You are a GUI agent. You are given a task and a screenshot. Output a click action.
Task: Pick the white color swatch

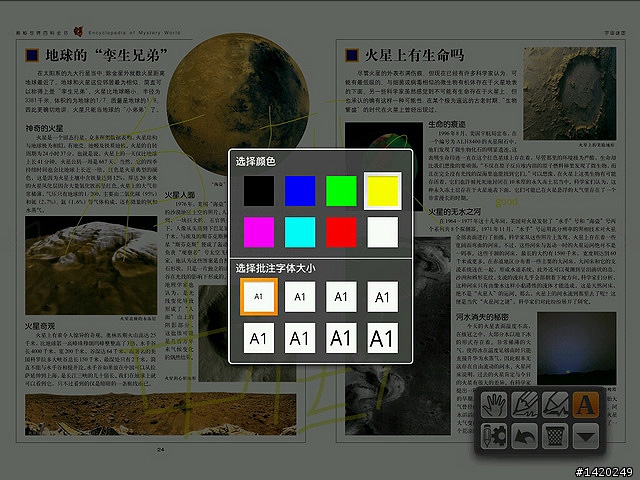point(382,232)
